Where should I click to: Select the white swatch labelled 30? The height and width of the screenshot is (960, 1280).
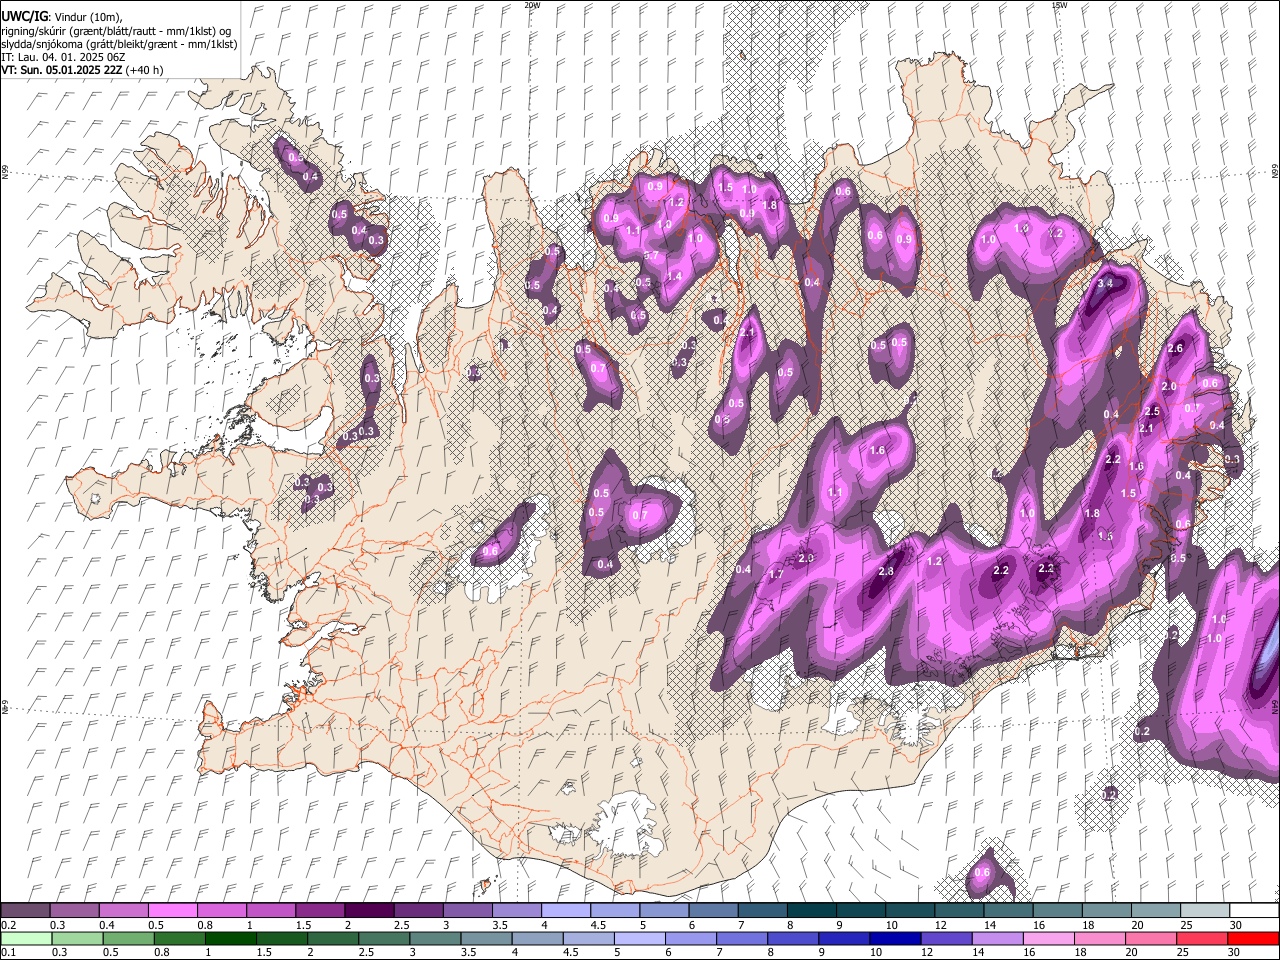(x=1253, y=911)
